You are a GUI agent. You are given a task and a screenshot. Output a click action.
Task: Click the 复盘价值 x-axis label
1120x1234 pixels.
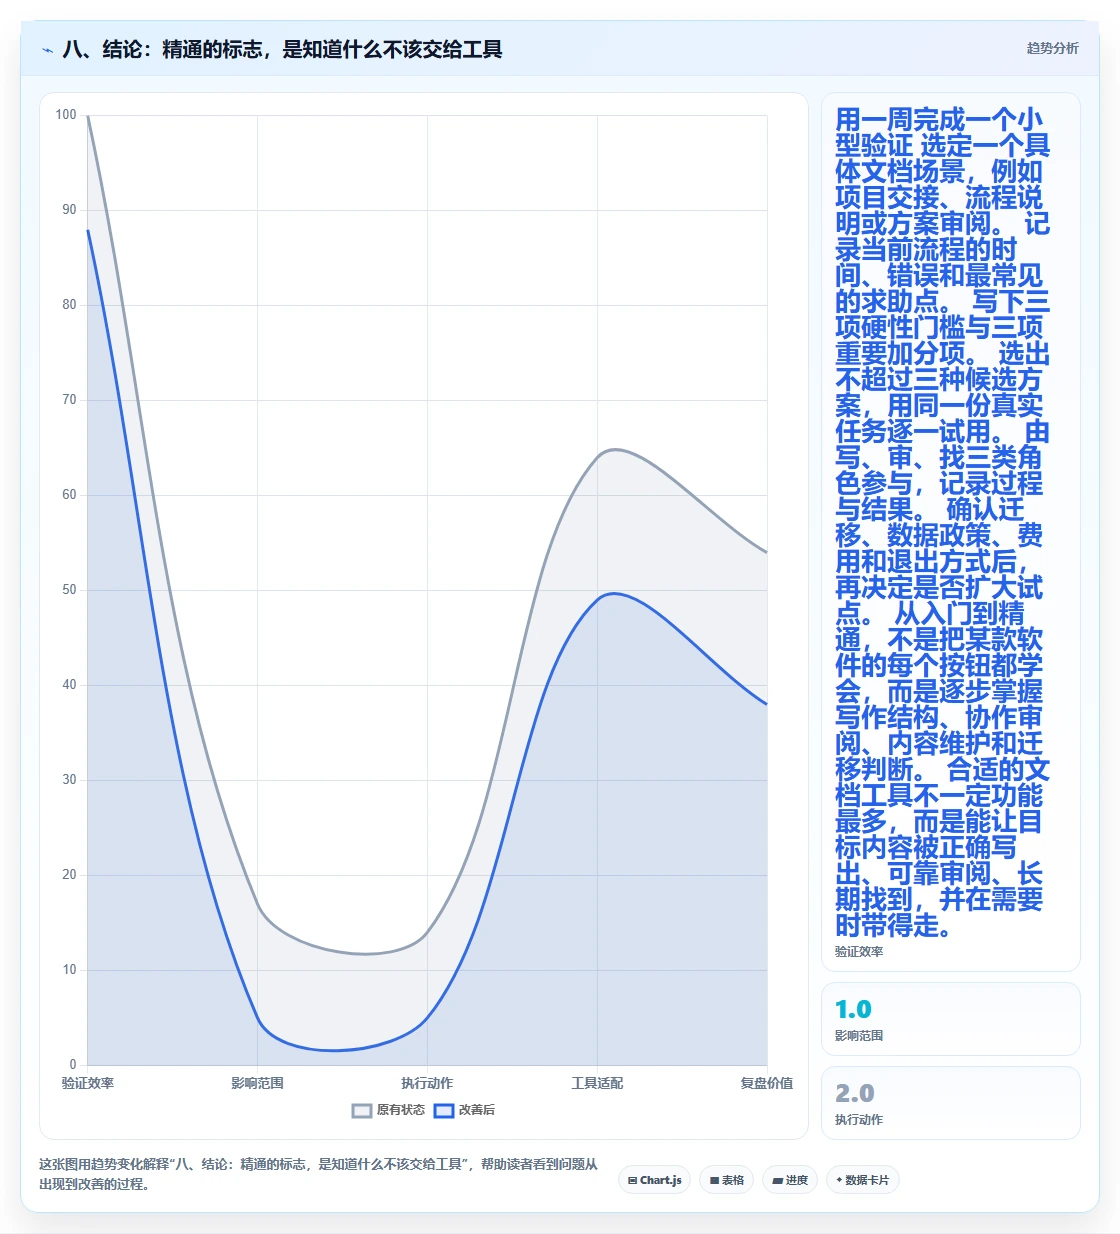[767, 1083]
